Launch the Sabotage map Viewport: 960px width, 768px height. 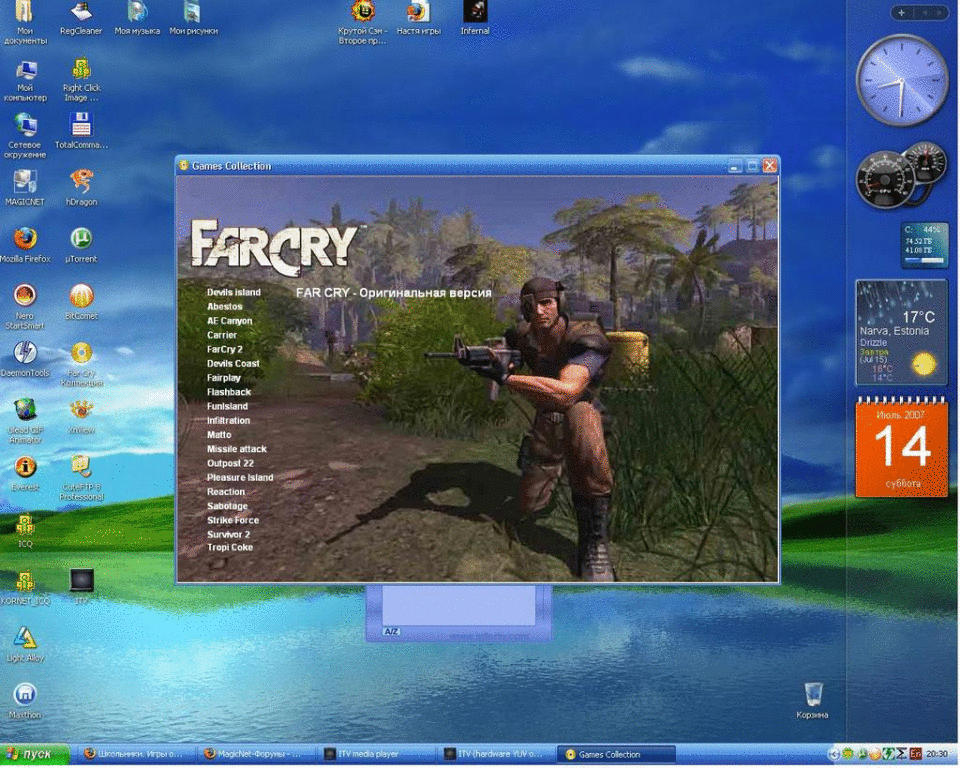pyautogui.click(x=227, y=506)
